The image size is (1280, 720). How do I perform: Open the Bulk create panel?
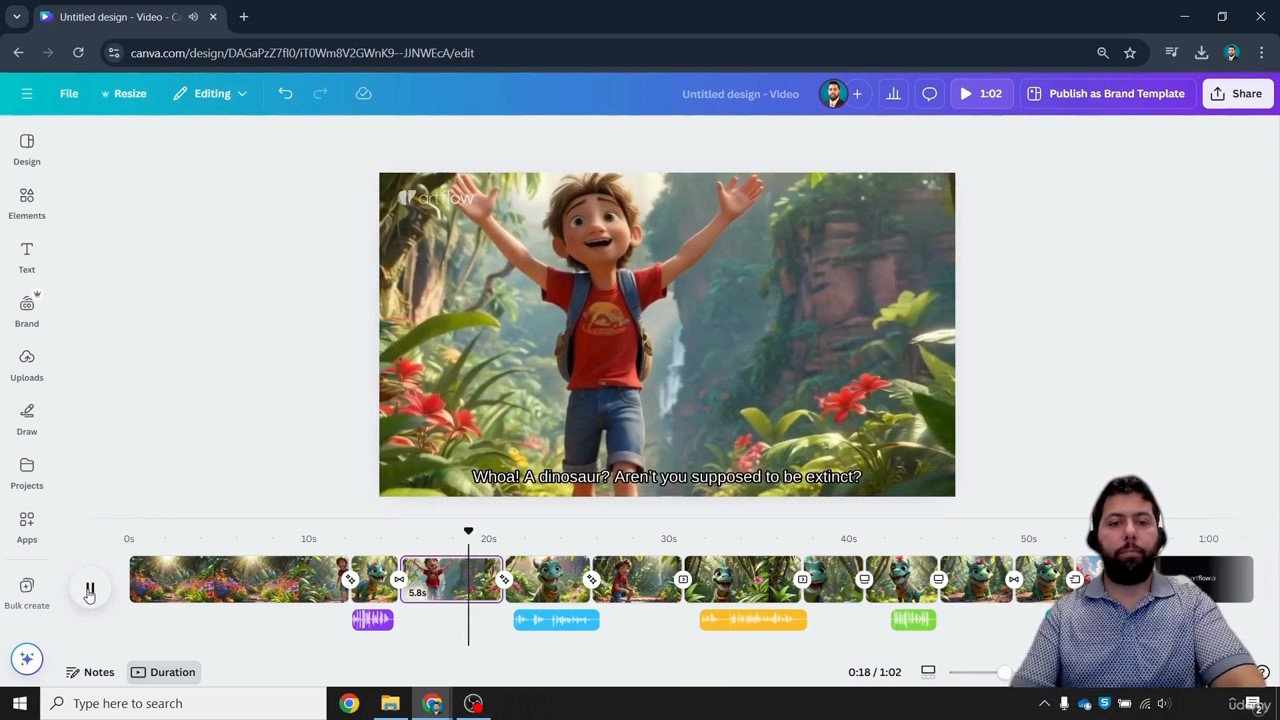tap(27, 593)
